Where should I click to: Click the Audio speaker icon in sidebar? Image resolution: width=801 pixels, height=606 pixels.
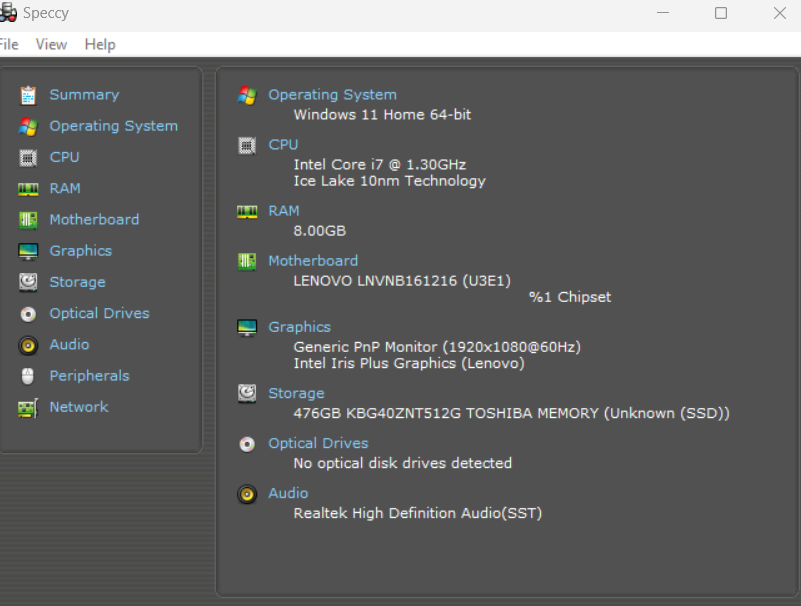28,346
